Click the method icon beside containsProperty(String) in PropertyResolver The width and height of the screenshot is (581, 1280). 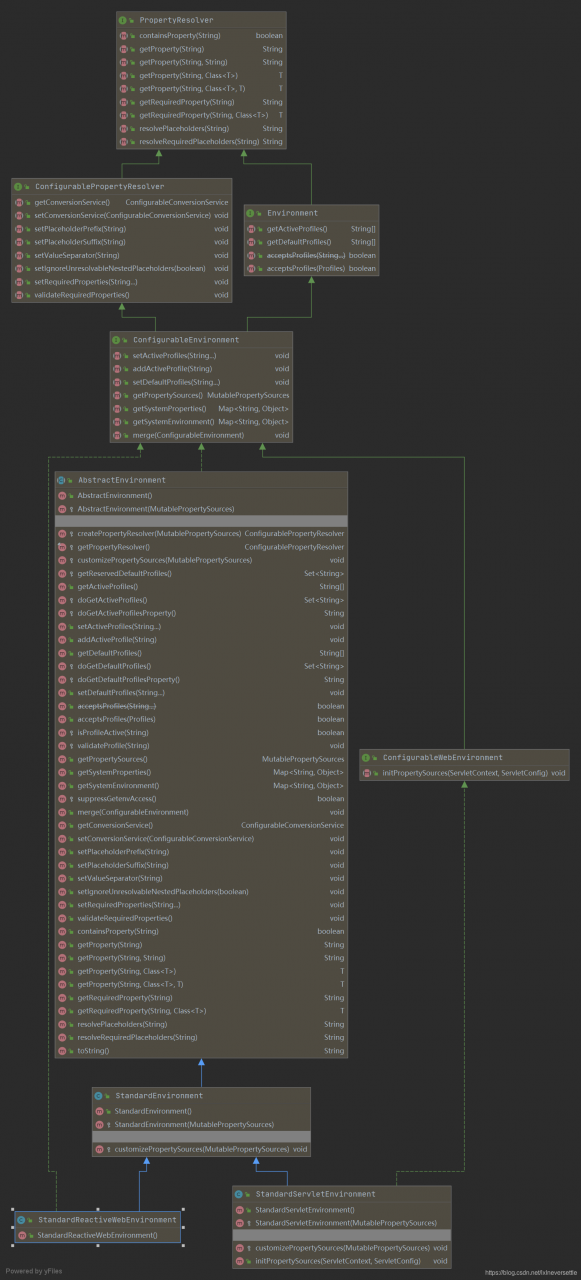coord(123,35)
